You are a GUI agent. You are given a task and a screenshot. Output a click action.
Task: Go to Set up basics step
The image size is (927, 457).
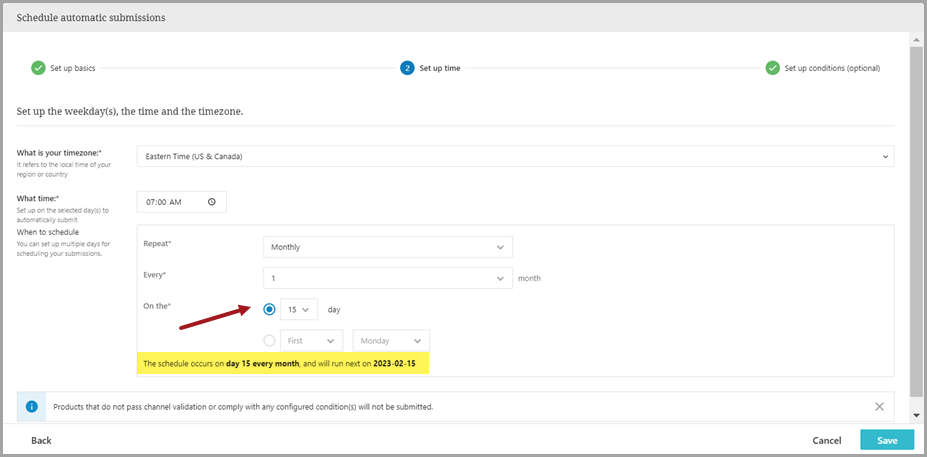tap(72, 68)
